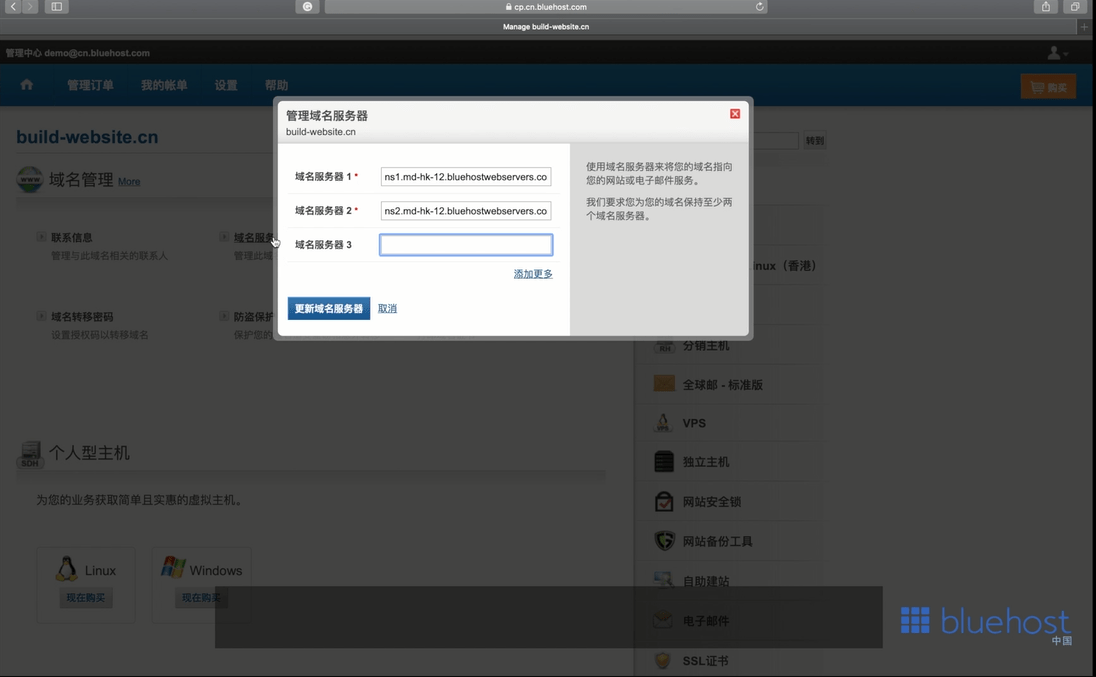Click the new tab plus button
1096x677 pixels.
1084,27
